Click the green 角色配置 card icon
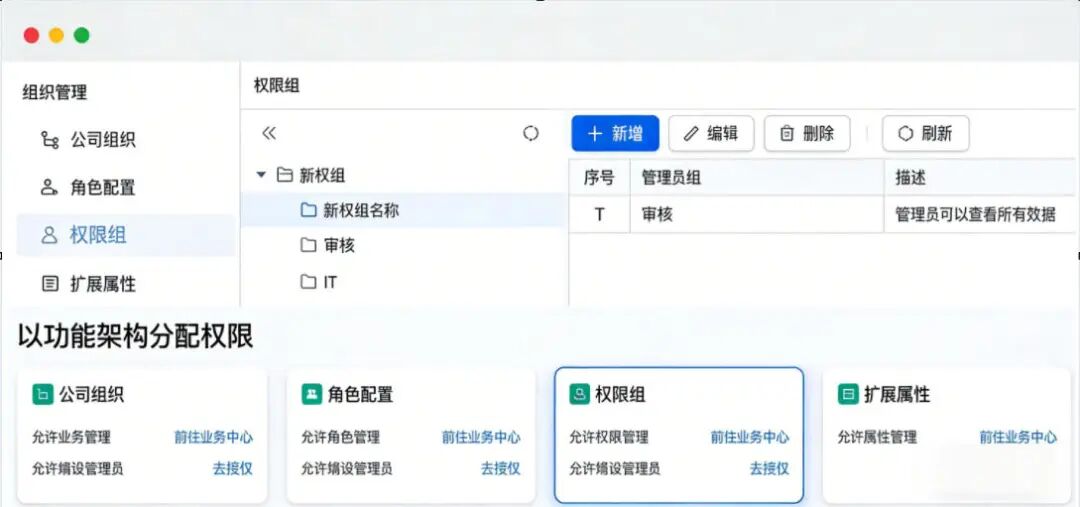The height and width of the screenshot is (507, 1080). [311, 395]
